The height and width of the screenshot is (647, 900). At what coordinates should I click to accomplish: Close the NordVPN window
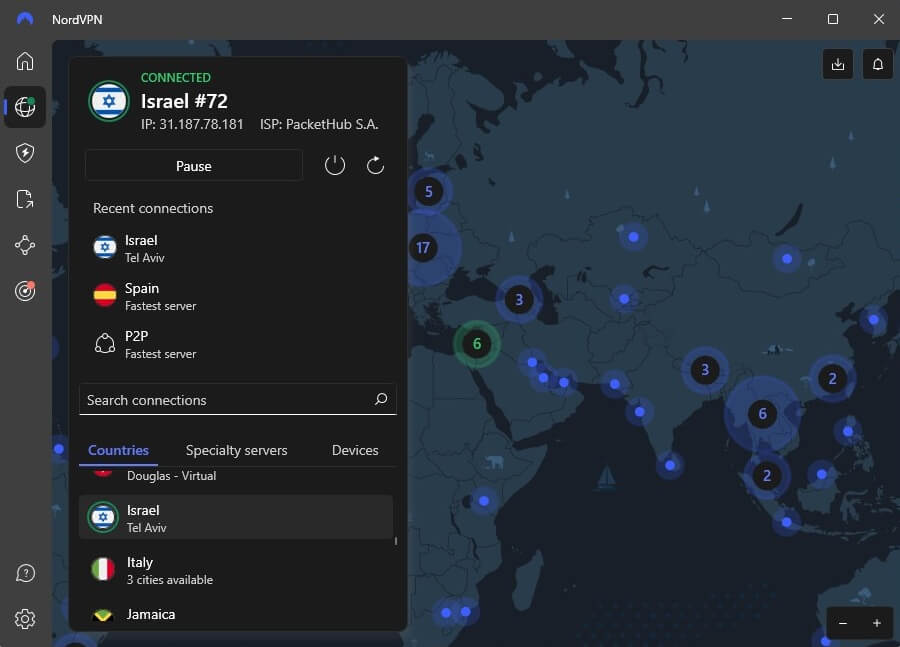(878, 19)
